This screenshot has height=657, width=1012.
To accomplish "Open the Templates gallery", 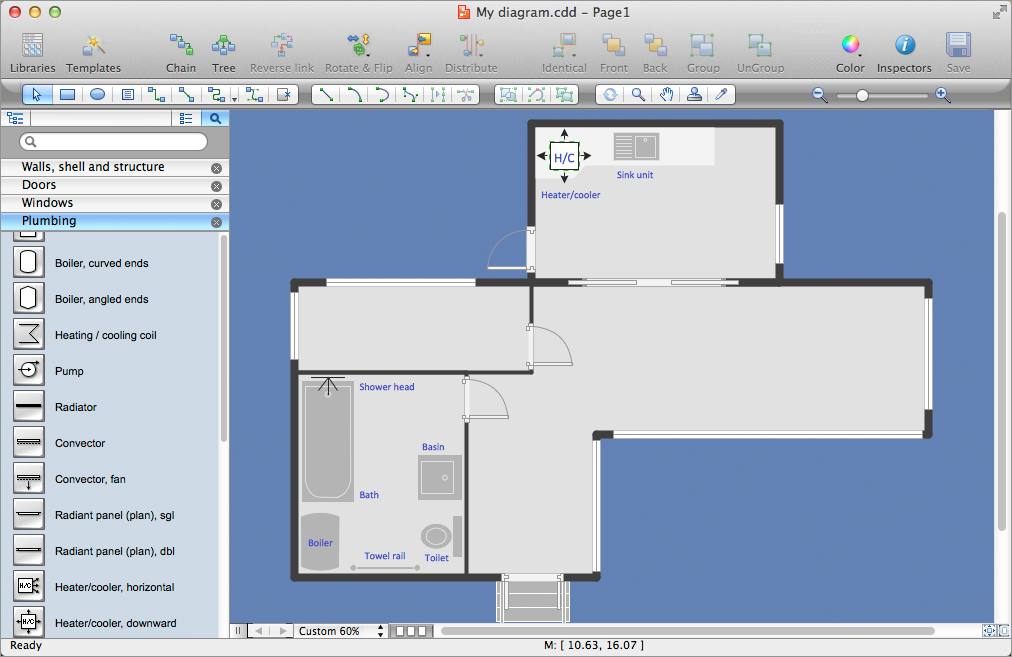I will 94,52.
